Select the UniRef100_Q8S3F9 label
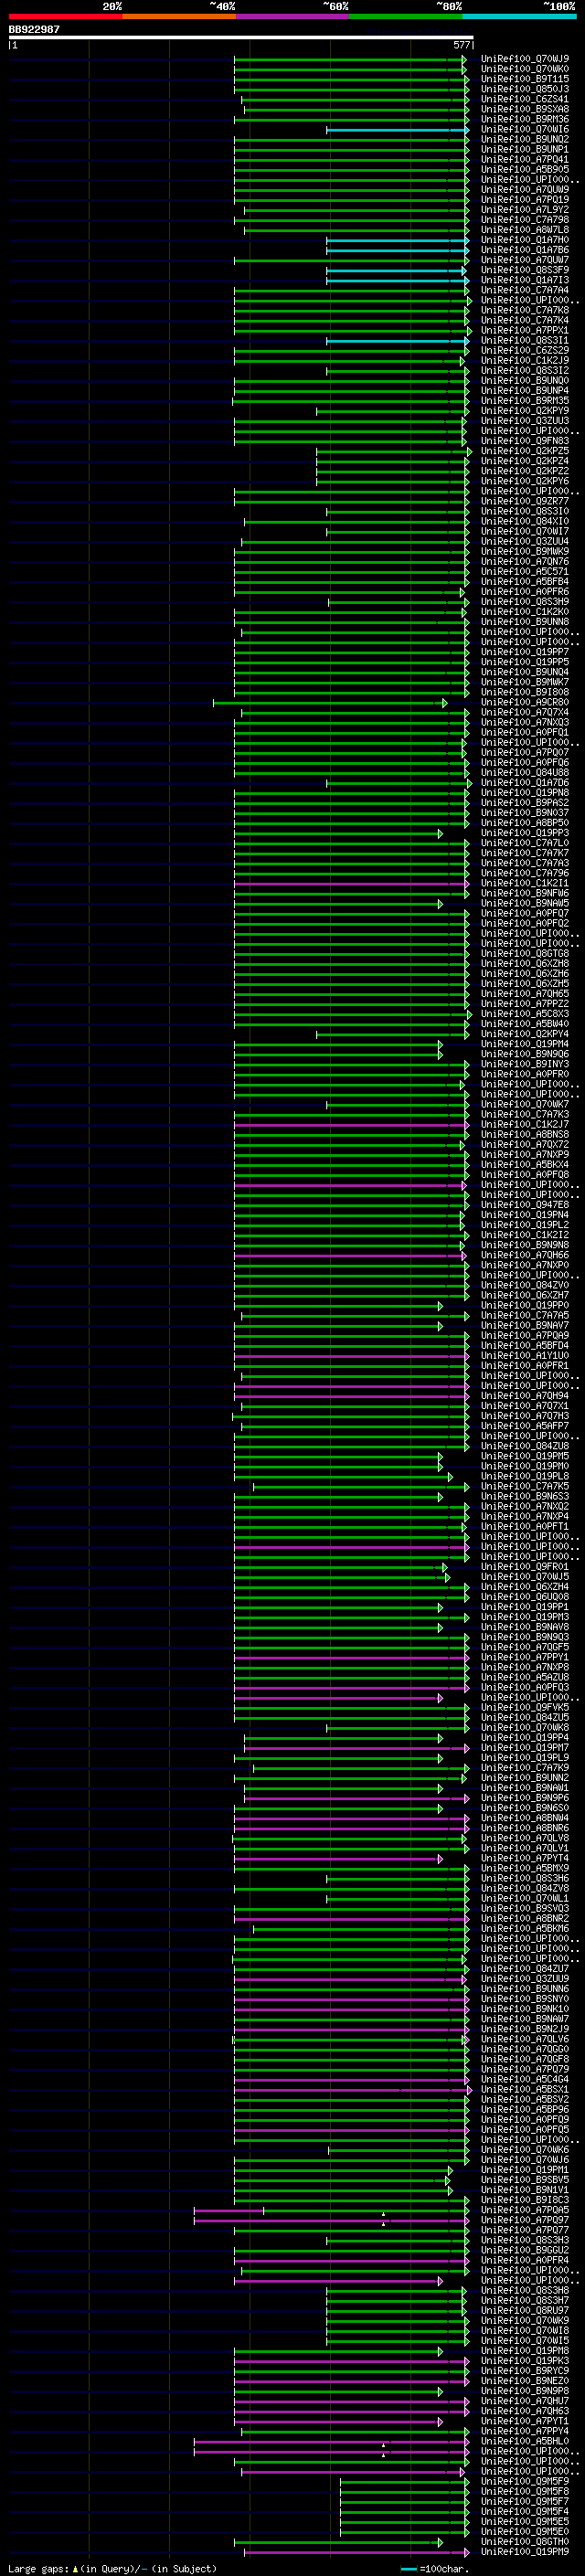The width and height of the screenshot is (585, 2576). point(525,270)
